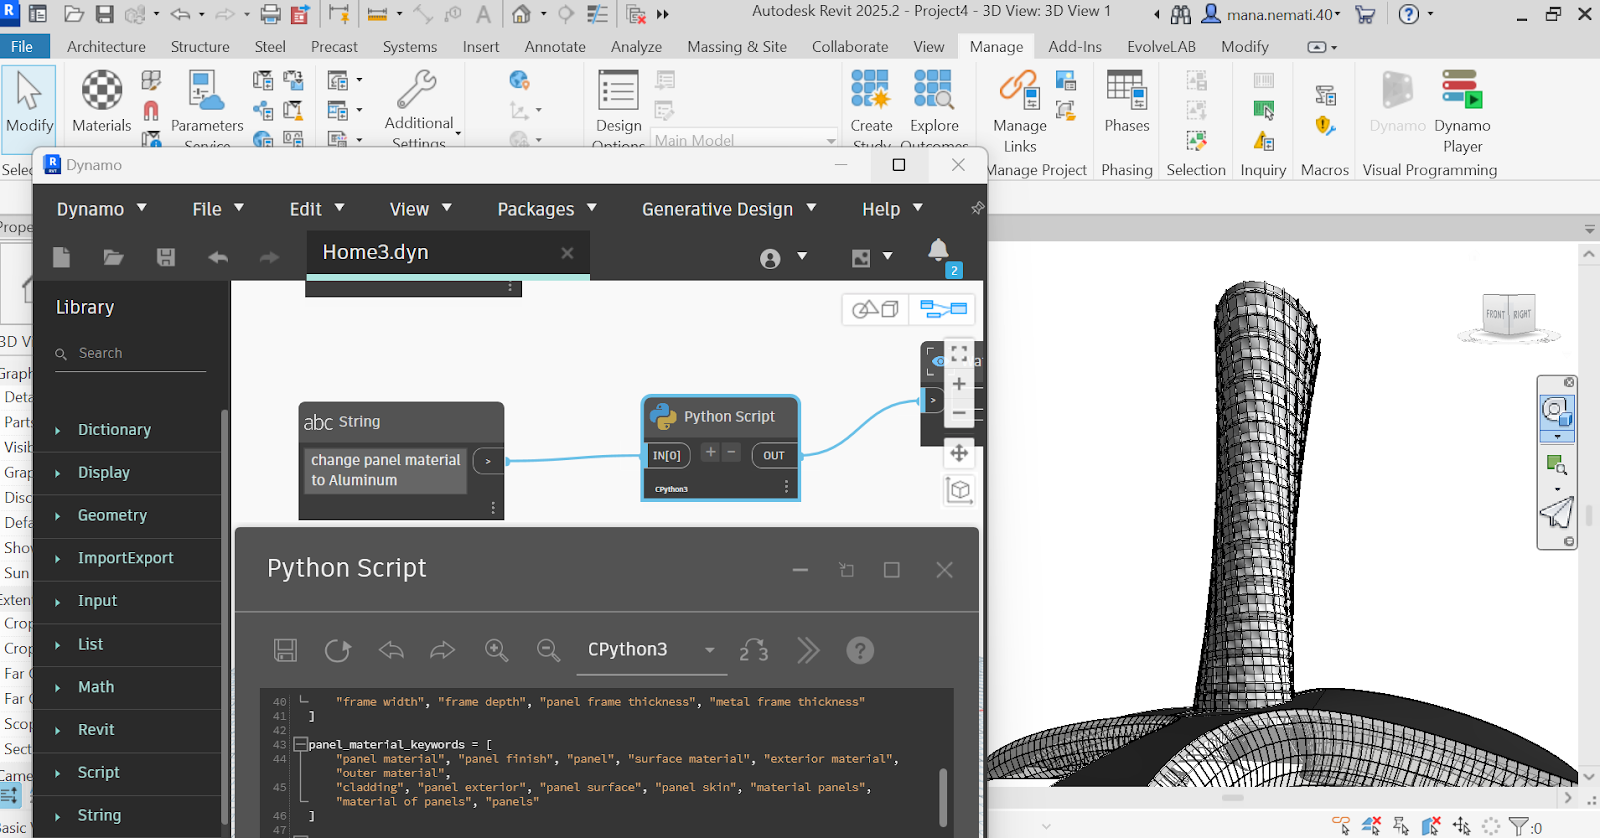The height and width of the screenshot is (838, 1600).
Task: Click new file icon in Dynamo toolbar
Action: tap(61, 257)
